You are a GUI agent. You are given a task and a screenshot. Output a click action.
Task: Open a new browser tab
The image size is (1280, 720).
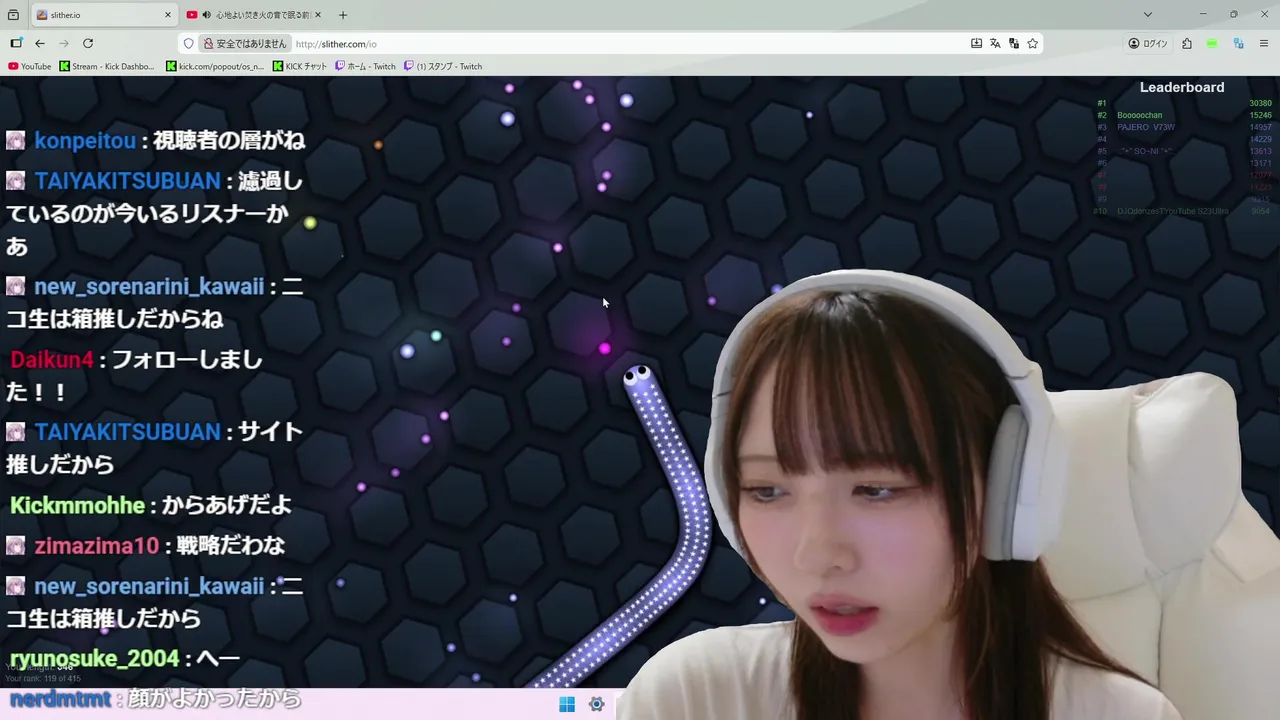point(343,15)
